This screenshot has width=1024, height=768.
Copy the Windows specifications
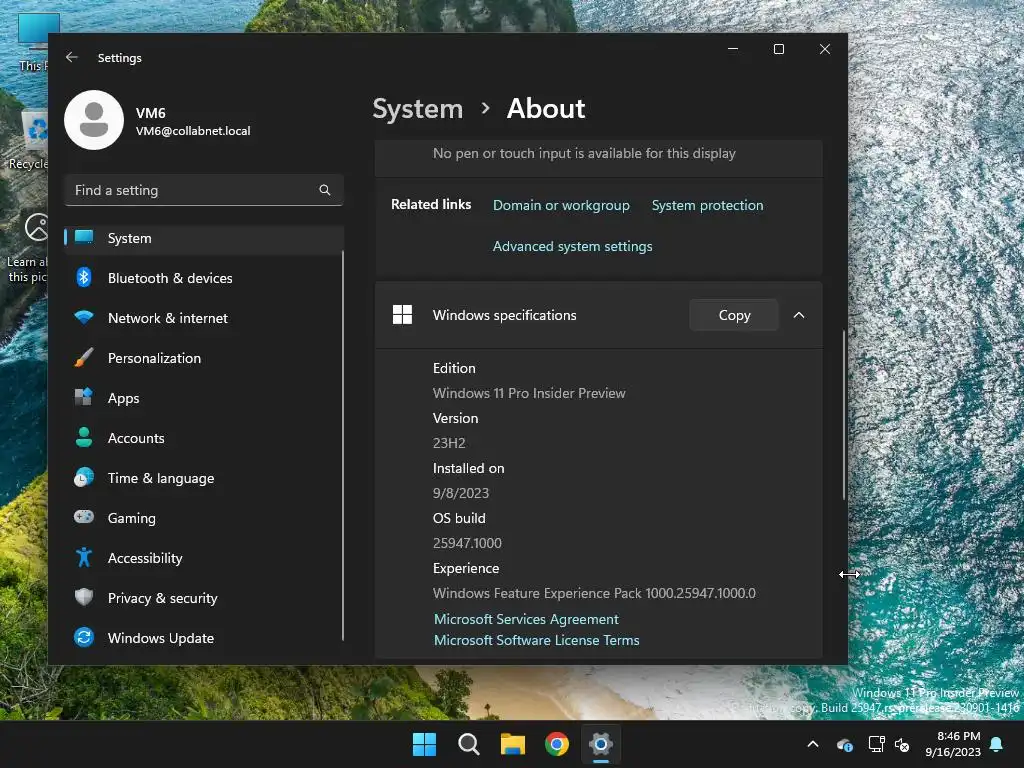[734, 315]
